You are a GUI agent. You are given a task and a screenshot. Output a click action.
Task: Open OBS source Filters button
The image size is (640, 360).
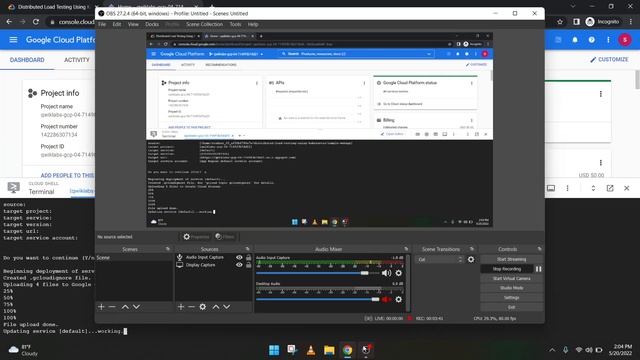[225, 237]
